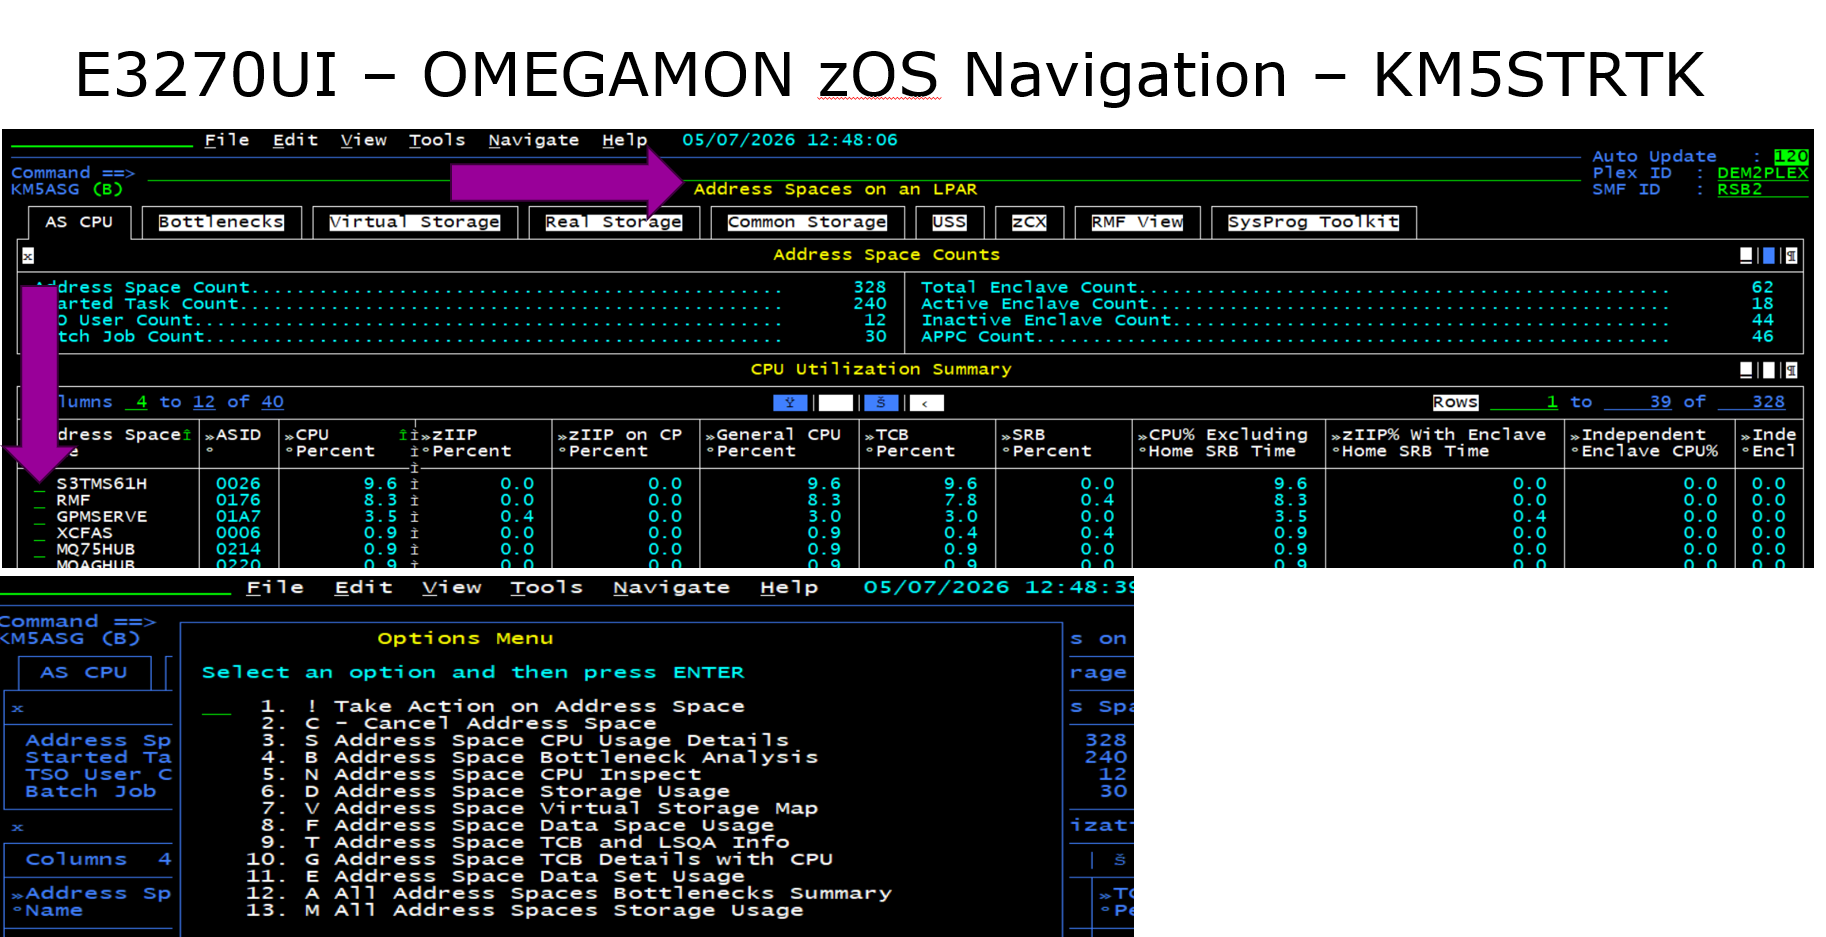This screenshot has height=937, width=1826.
Task: Select the action field for RMF row
Action: click(x=40, y=501)
